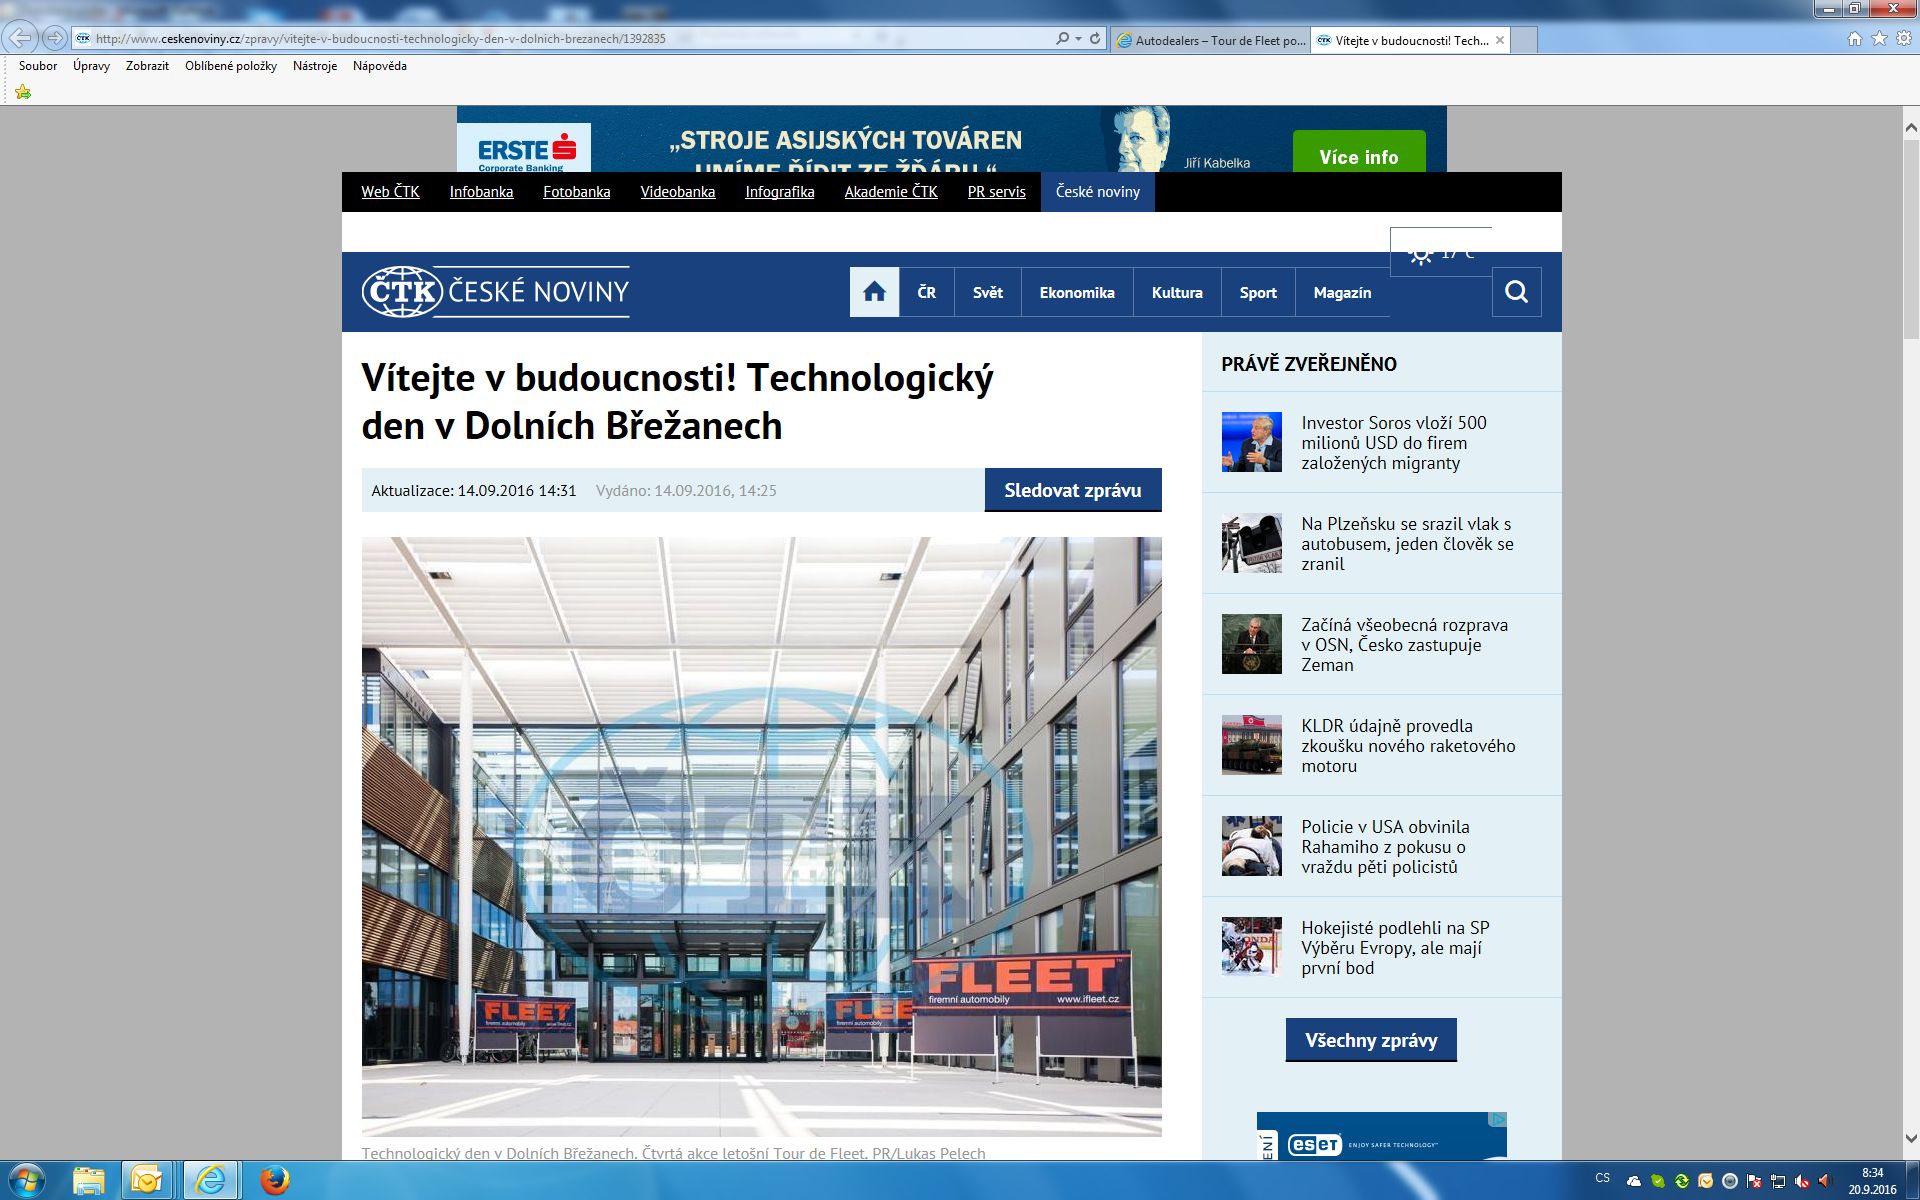Click the Internet Explorer taskbar icon
Viewport: 1920px width, 1200px height.
[210, 1181]
